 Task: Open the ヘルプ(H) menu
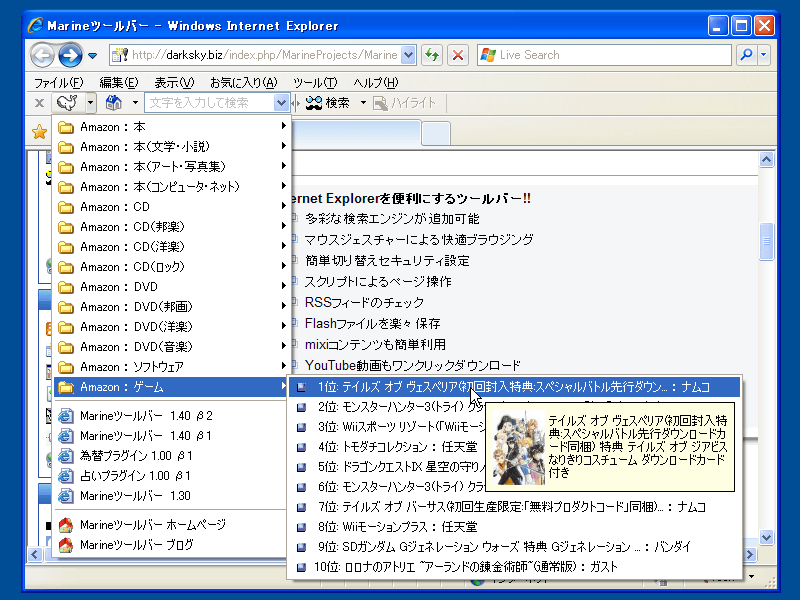(x=376, y=83)
